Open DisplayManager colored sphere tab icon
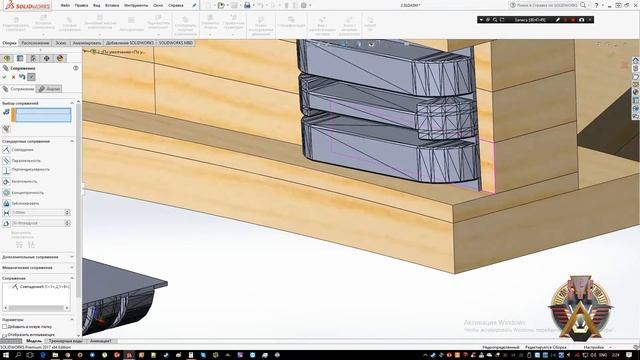This screenshot has width=640, height=360. click(60, 58)
